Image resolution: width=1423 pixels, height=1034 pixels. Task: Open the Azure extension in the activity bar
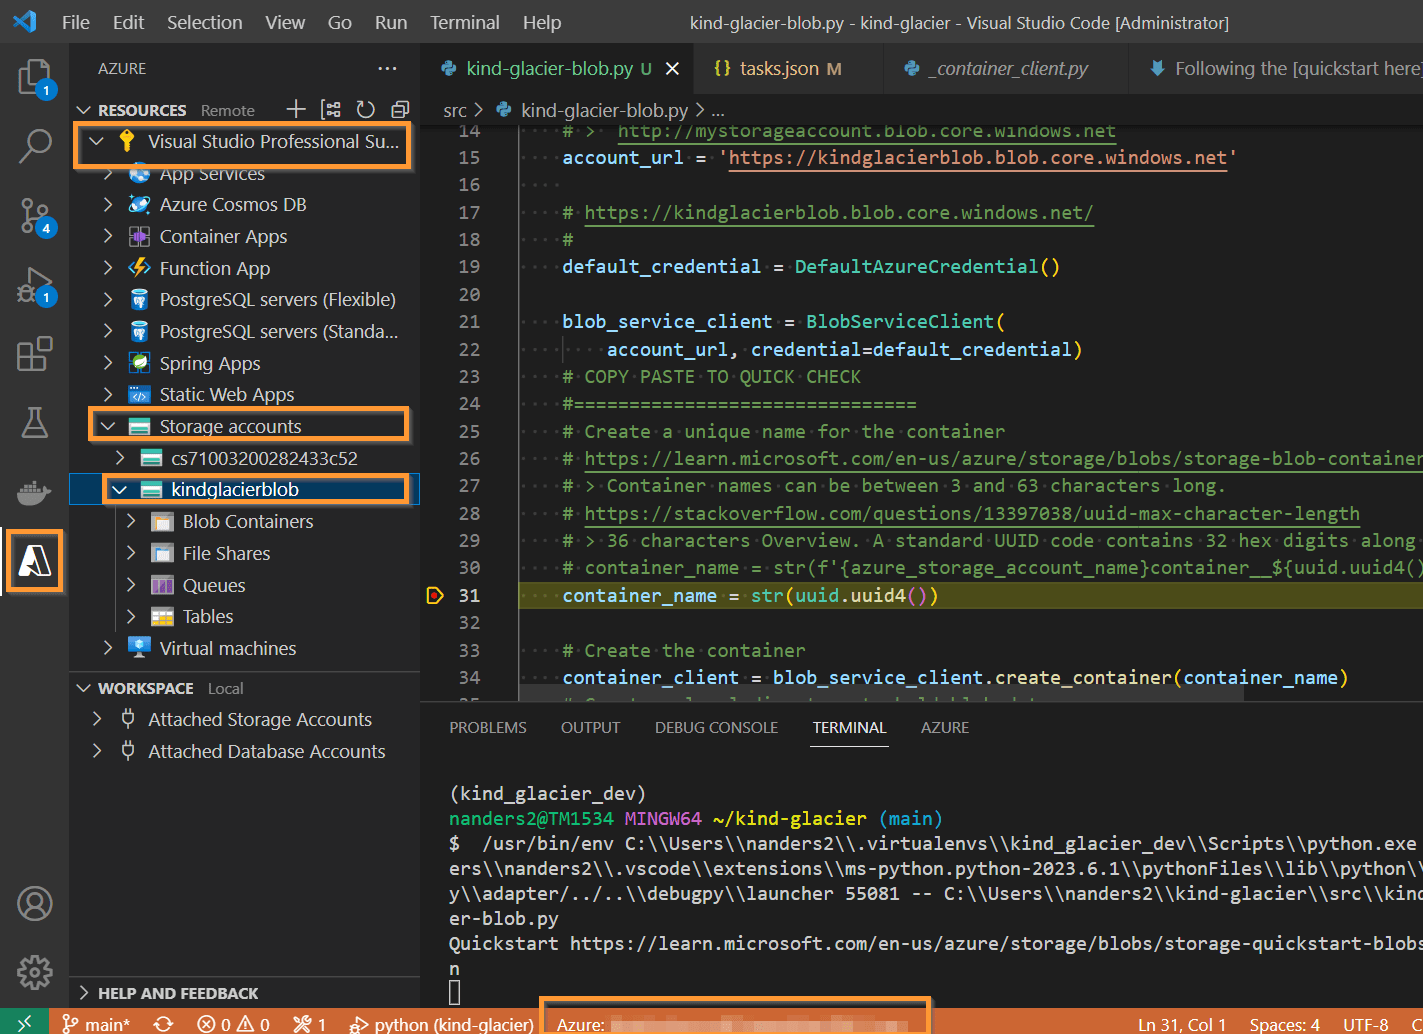tap(34, 561)
